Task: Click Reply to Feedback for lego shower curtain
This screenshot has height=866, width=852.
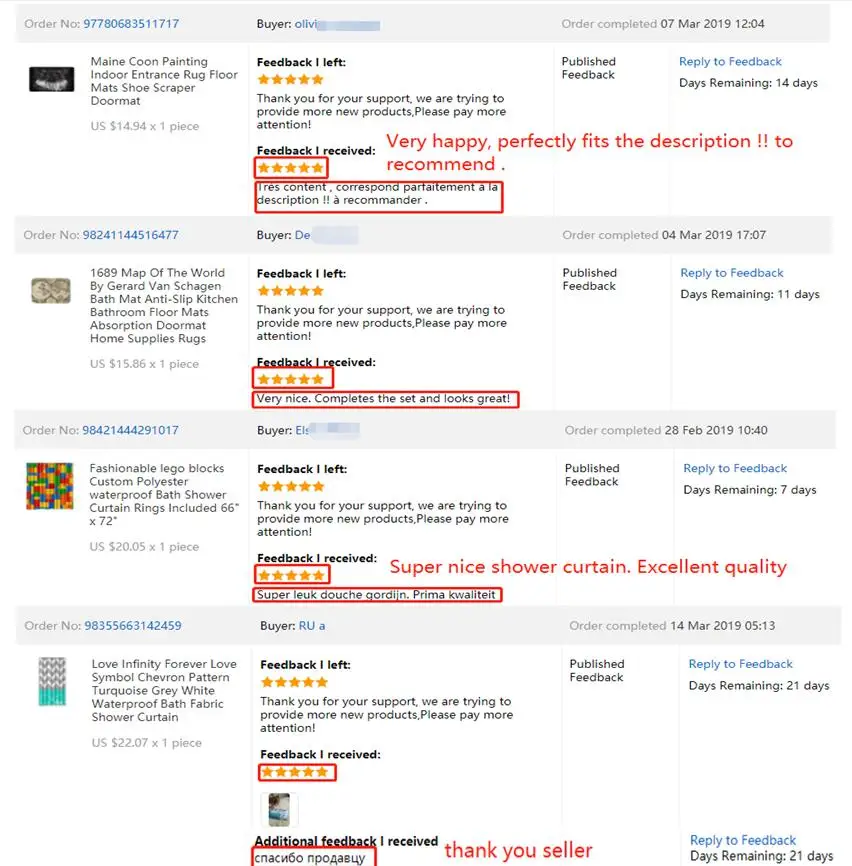Action: point(735,468)
